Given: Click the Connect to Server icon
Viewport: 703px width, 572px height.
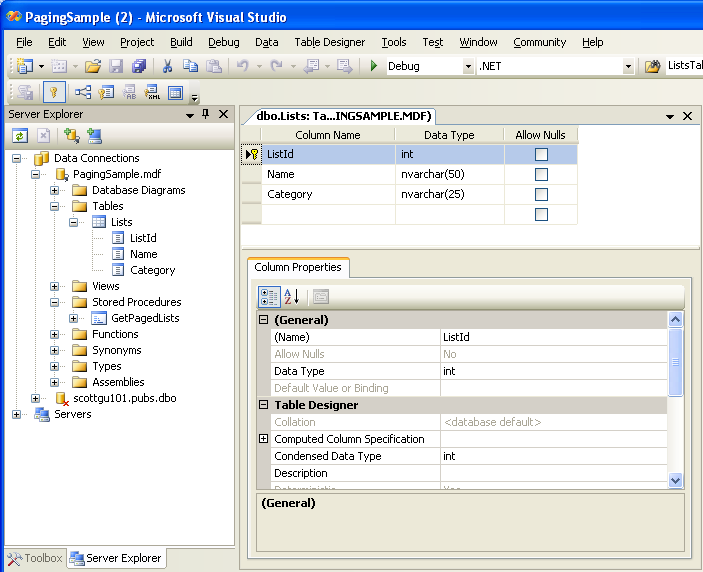Looking at the screenshot, I should (95, 135).
